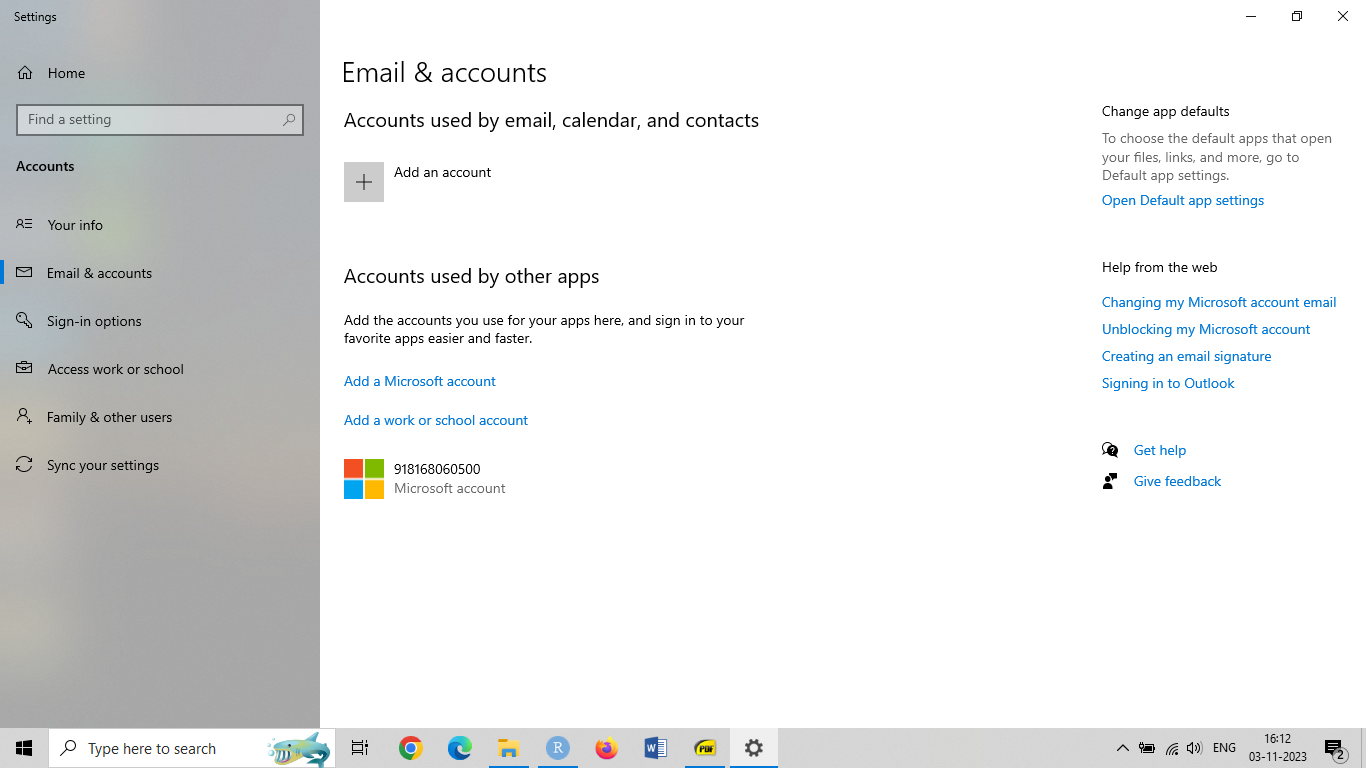This screenshot has width=1366, height=768.
Task: Open the Get help link
Action: (x=1159, y=450)
